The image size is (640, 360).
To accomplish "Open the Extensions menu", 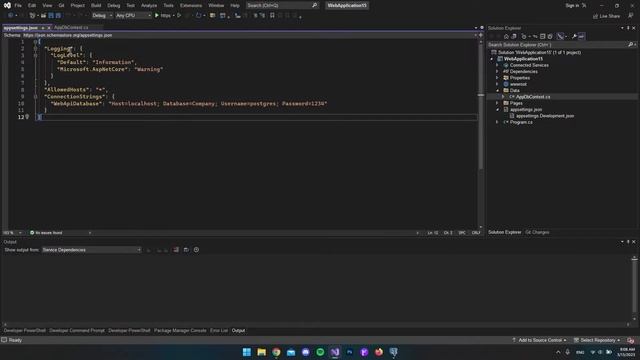I will click(191, 5).
